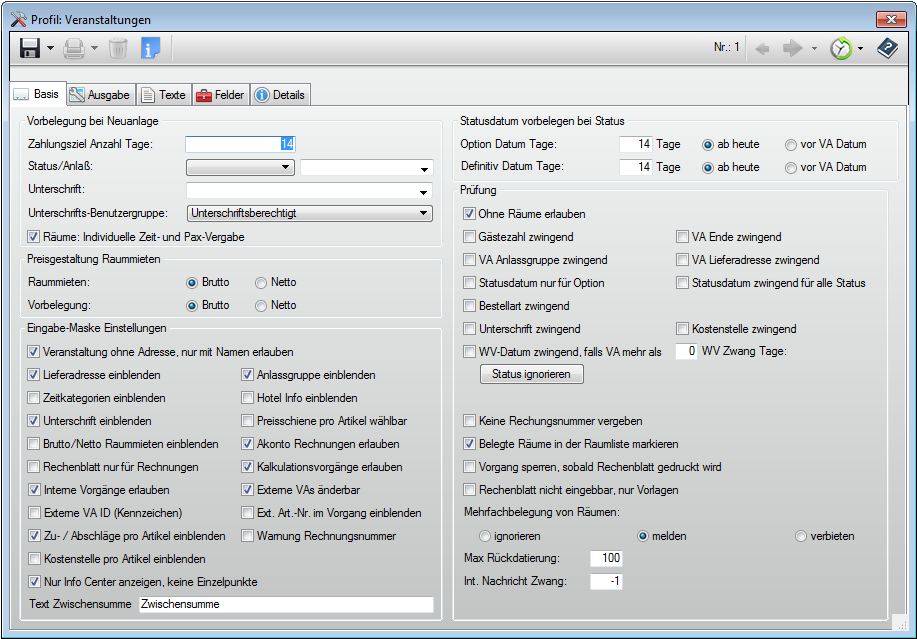Toggle Hotel Info einblenden checkbox
The height and width of the screenshot is (639, 917).
tap(249, 398)
